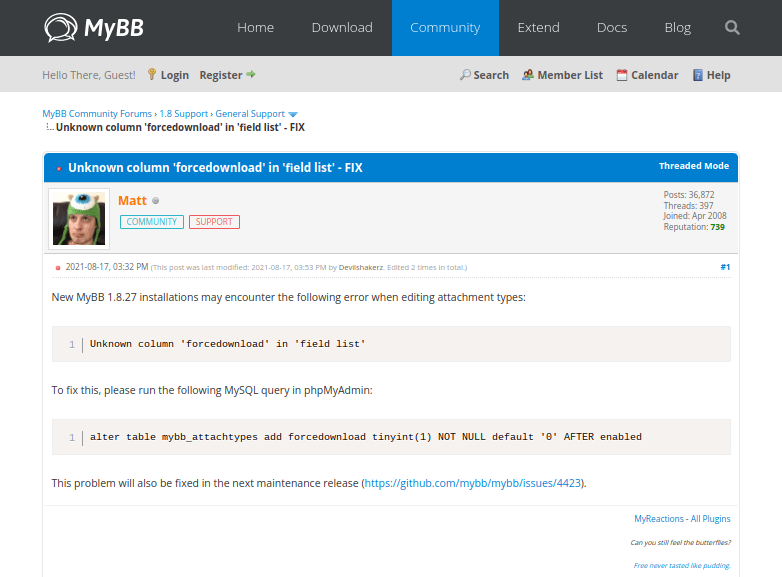Click the thread title in the blue header

tap(215, 168)
